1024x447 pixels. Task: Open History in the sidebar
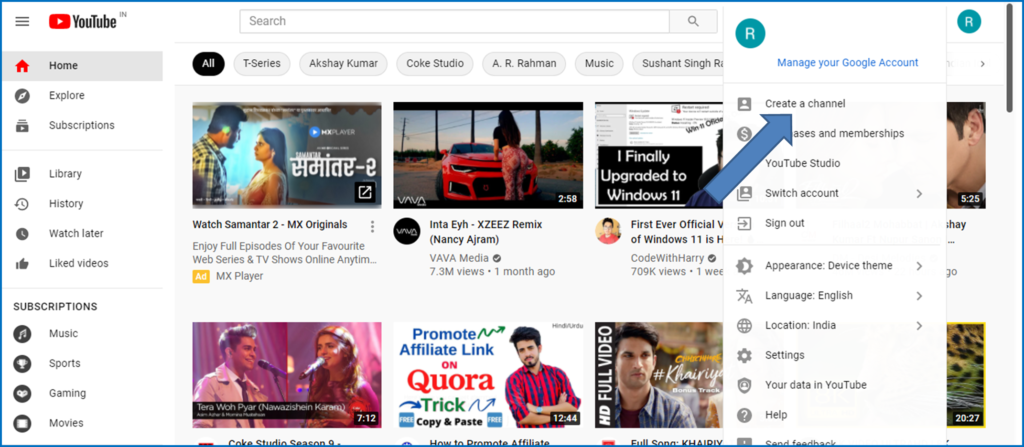point(82,204)
